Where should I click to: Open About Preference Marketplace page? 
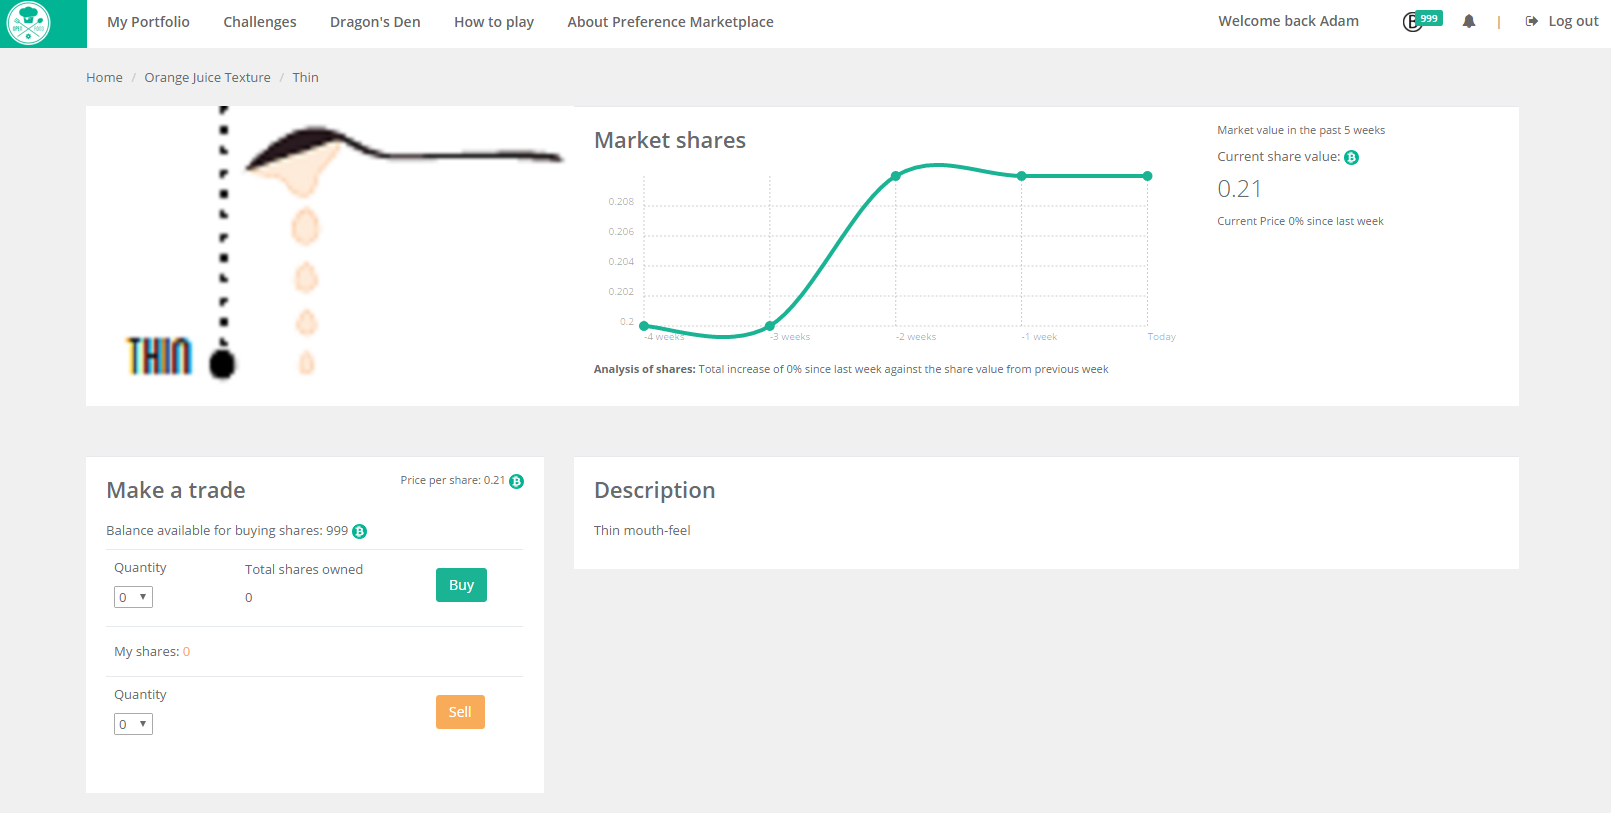click(670, 22)
